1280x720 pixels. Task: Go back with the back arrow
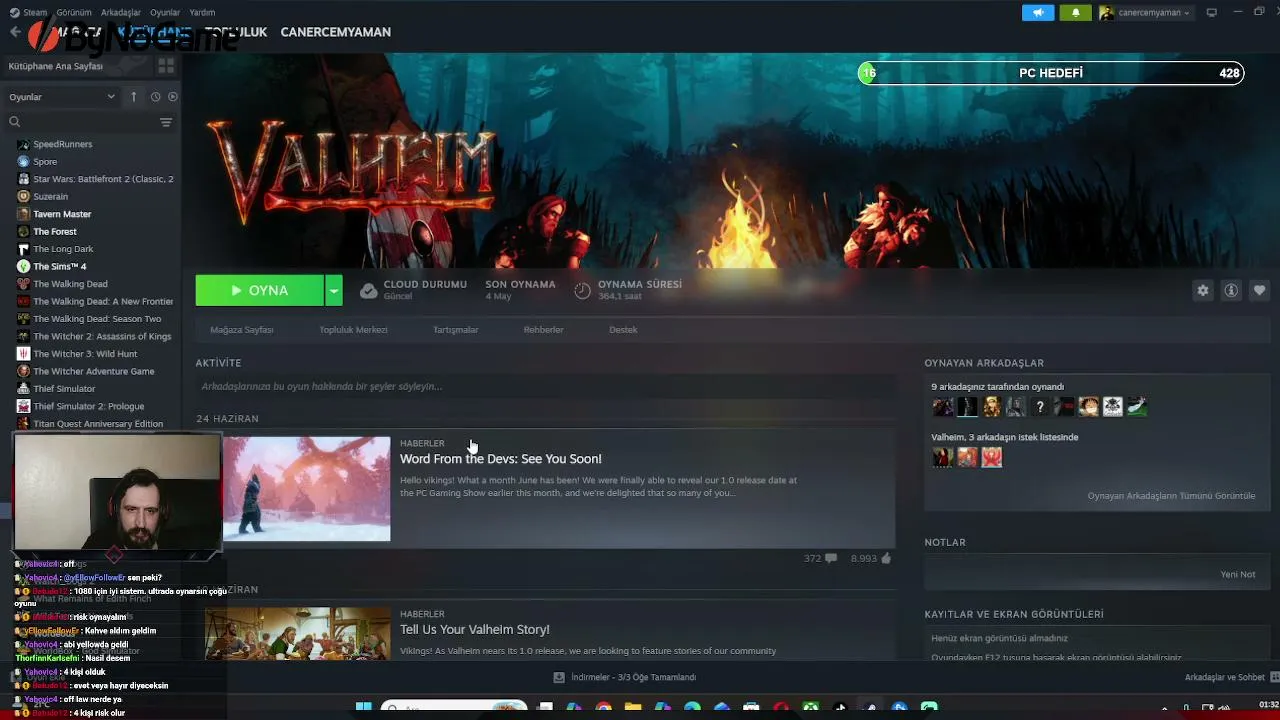pos(15,32)
